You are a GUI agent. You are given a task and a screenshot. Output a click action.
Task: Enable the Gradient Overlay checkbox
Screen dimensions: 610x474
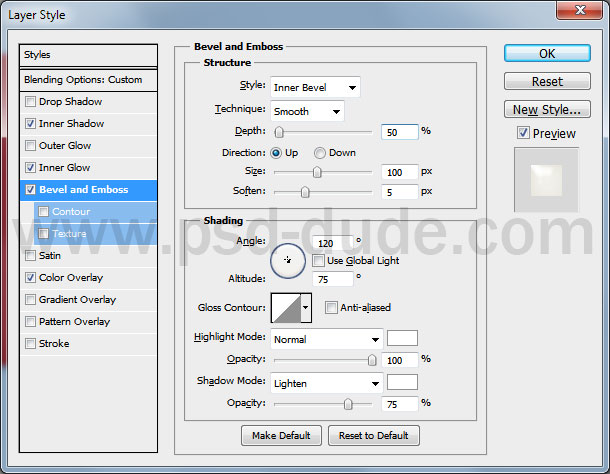click(x=30, y=300)
